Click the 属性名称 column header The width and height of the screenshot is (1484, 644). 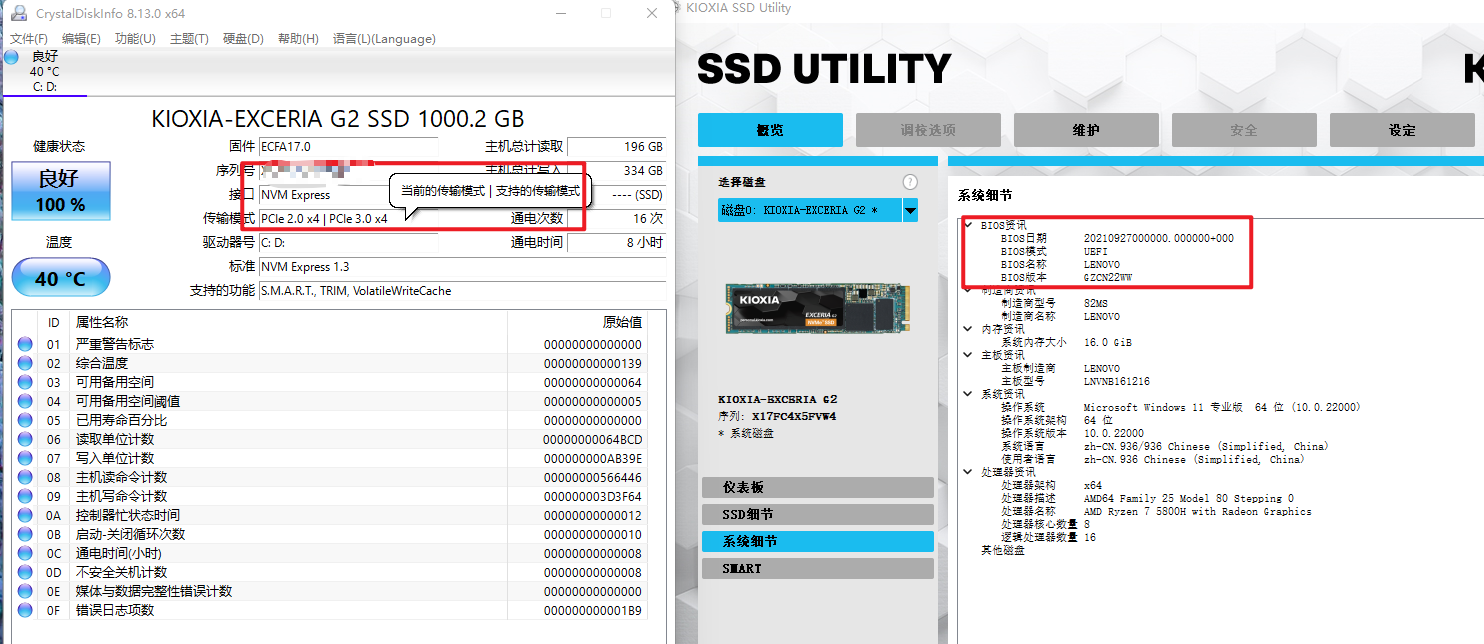pos(102,322)
